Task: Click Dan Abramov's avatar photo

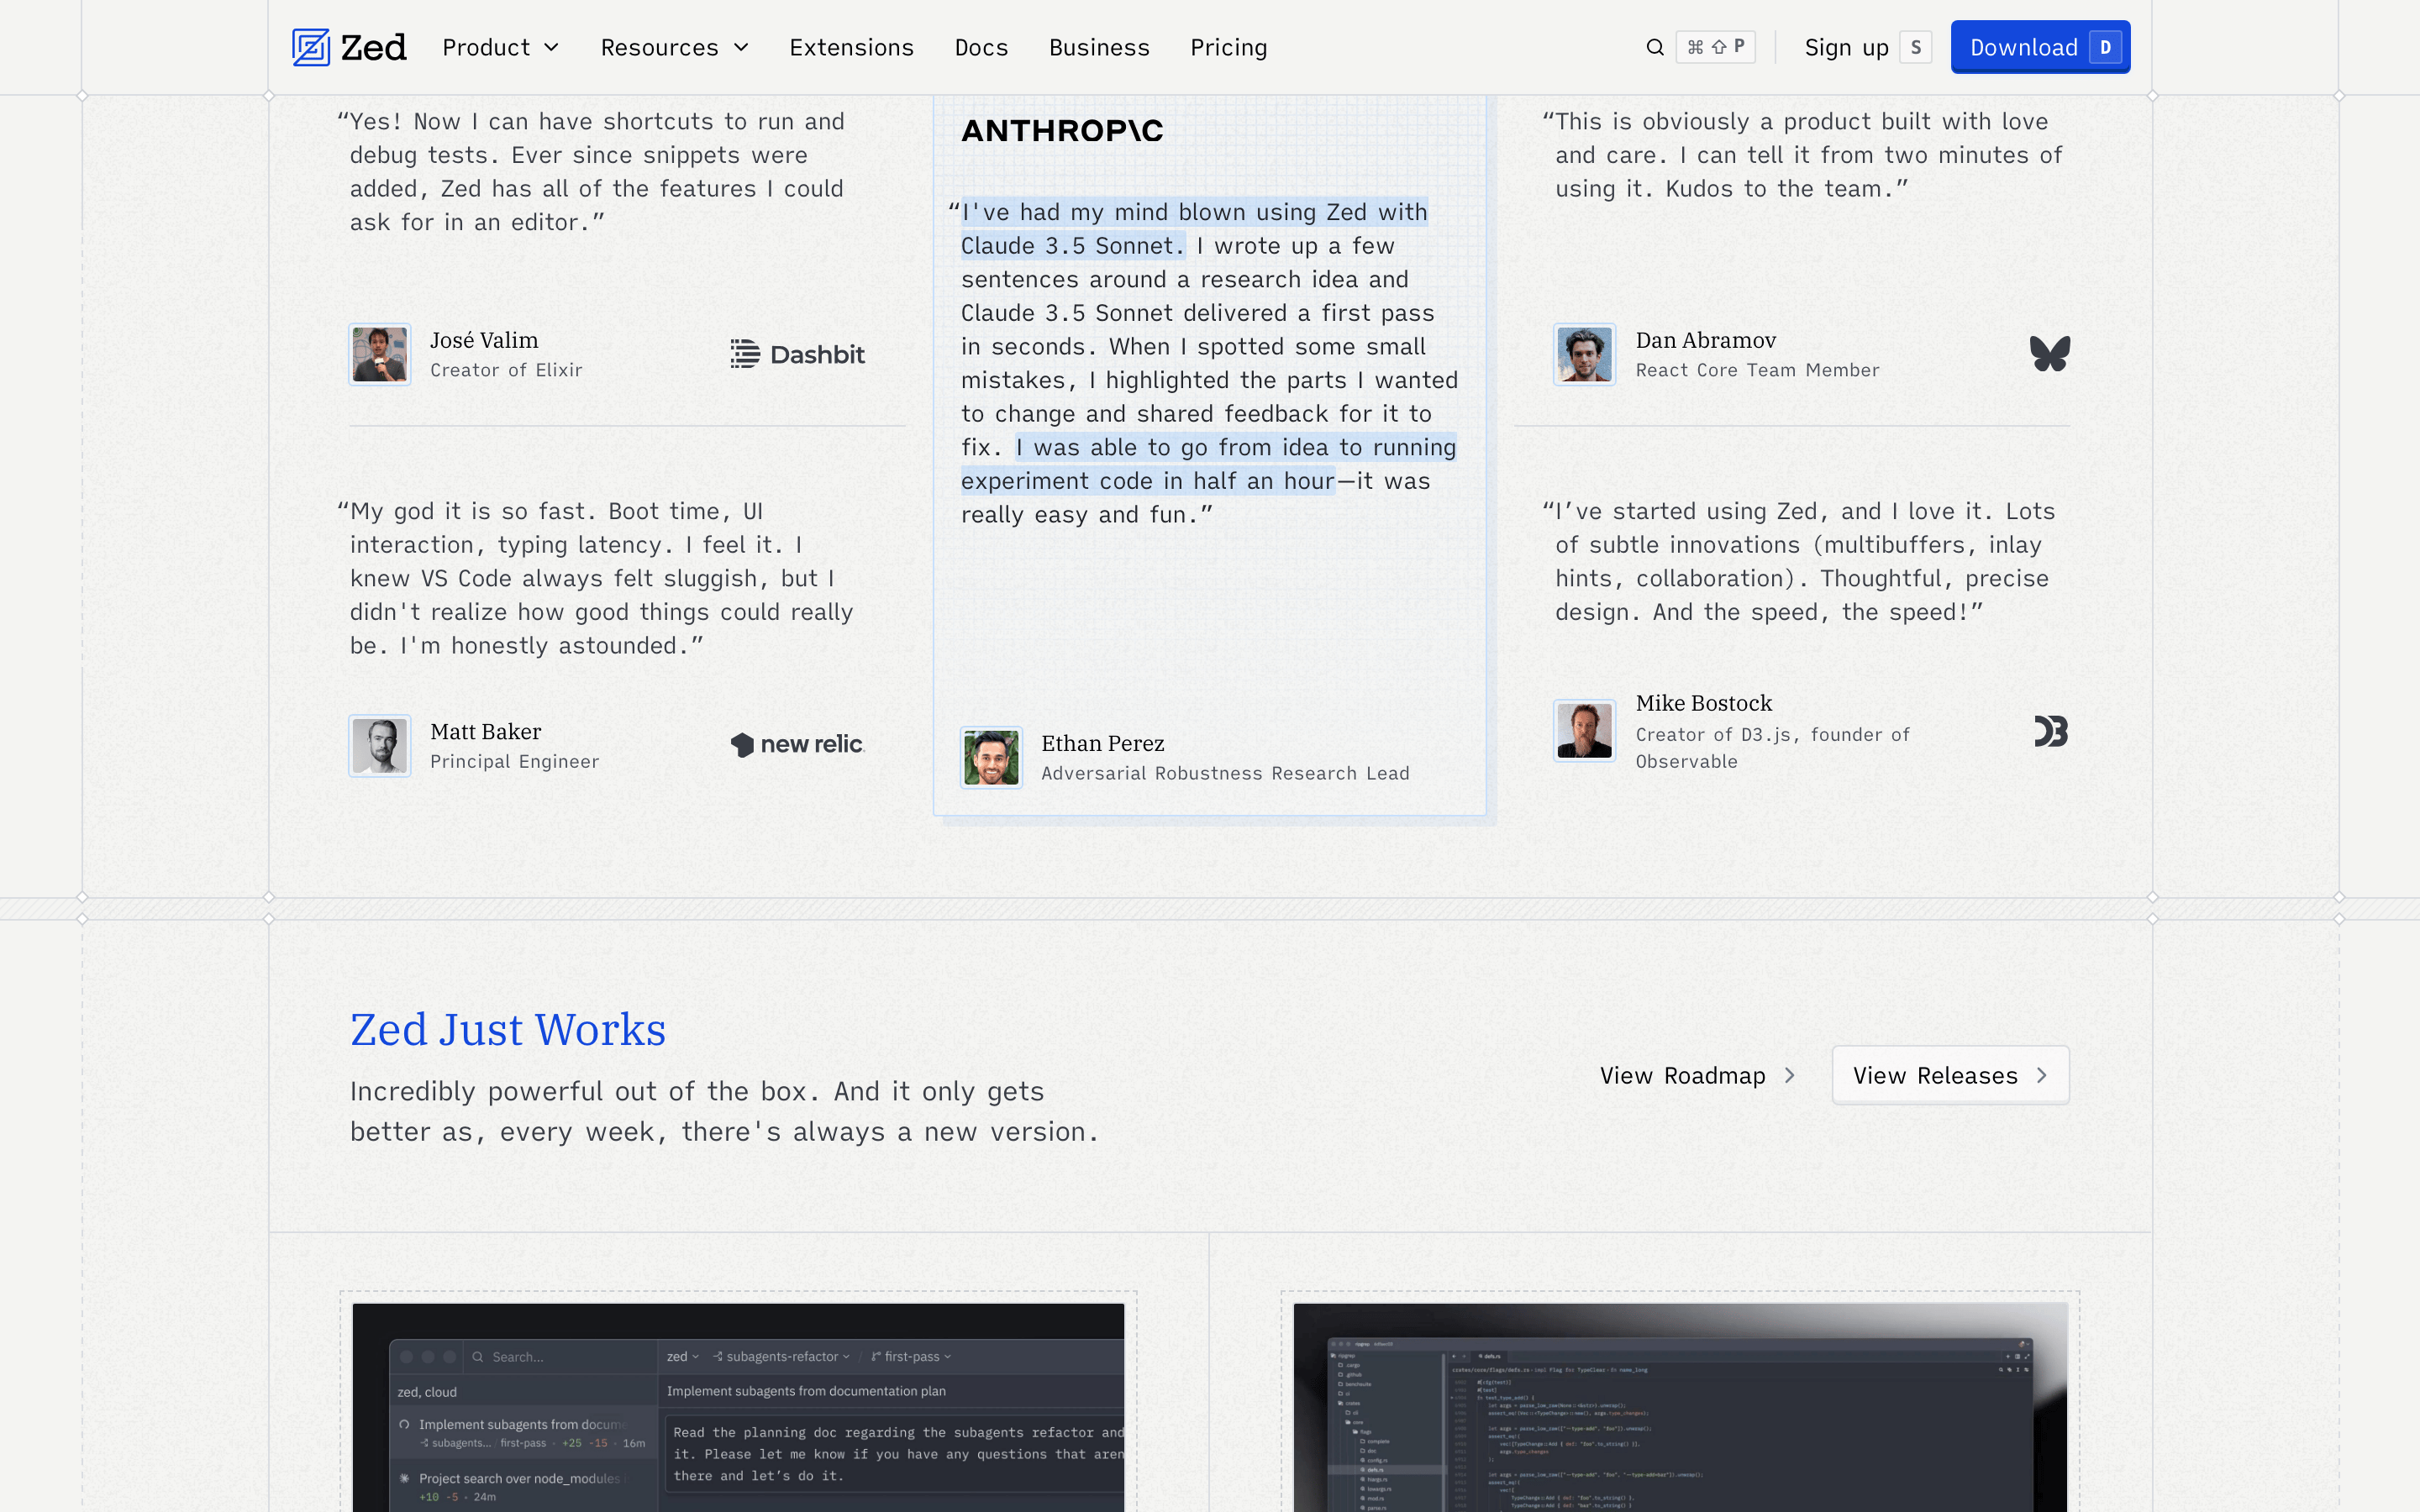Action: click(x=1584, y=354)
